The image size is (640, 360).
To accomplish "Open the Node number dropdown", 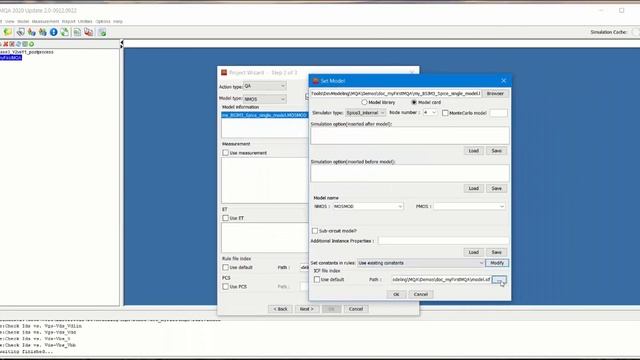I will pyautogui.click(x=430, y=112).
